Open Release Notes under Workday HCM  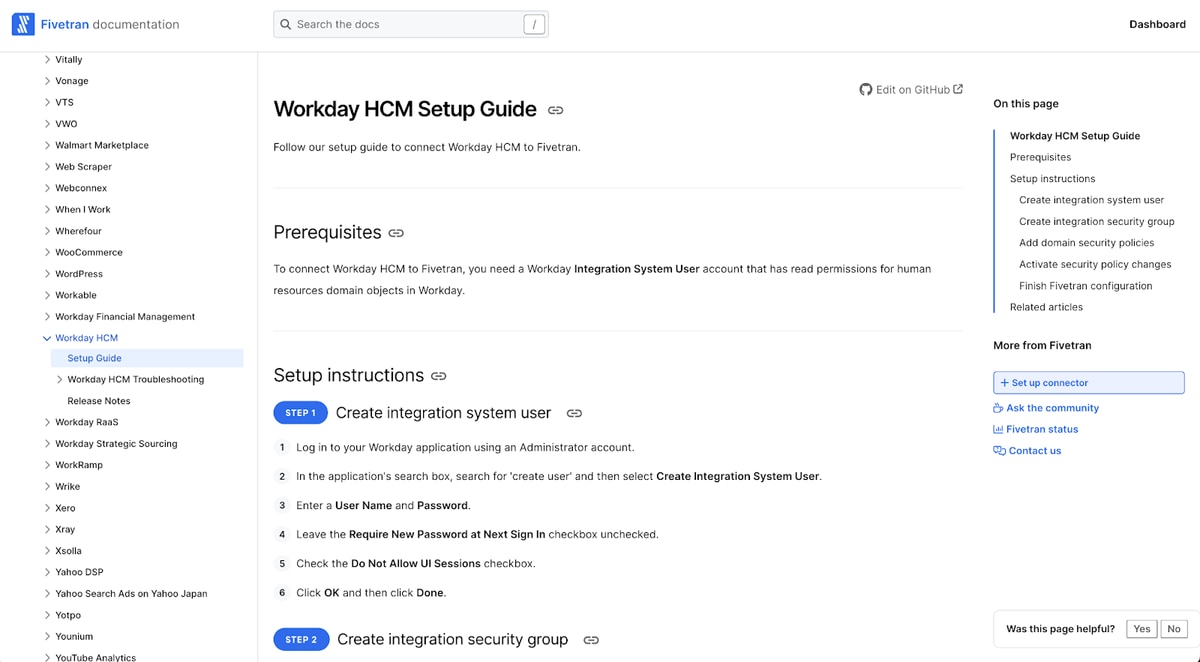pyautogui.click(x=99, y=401)
